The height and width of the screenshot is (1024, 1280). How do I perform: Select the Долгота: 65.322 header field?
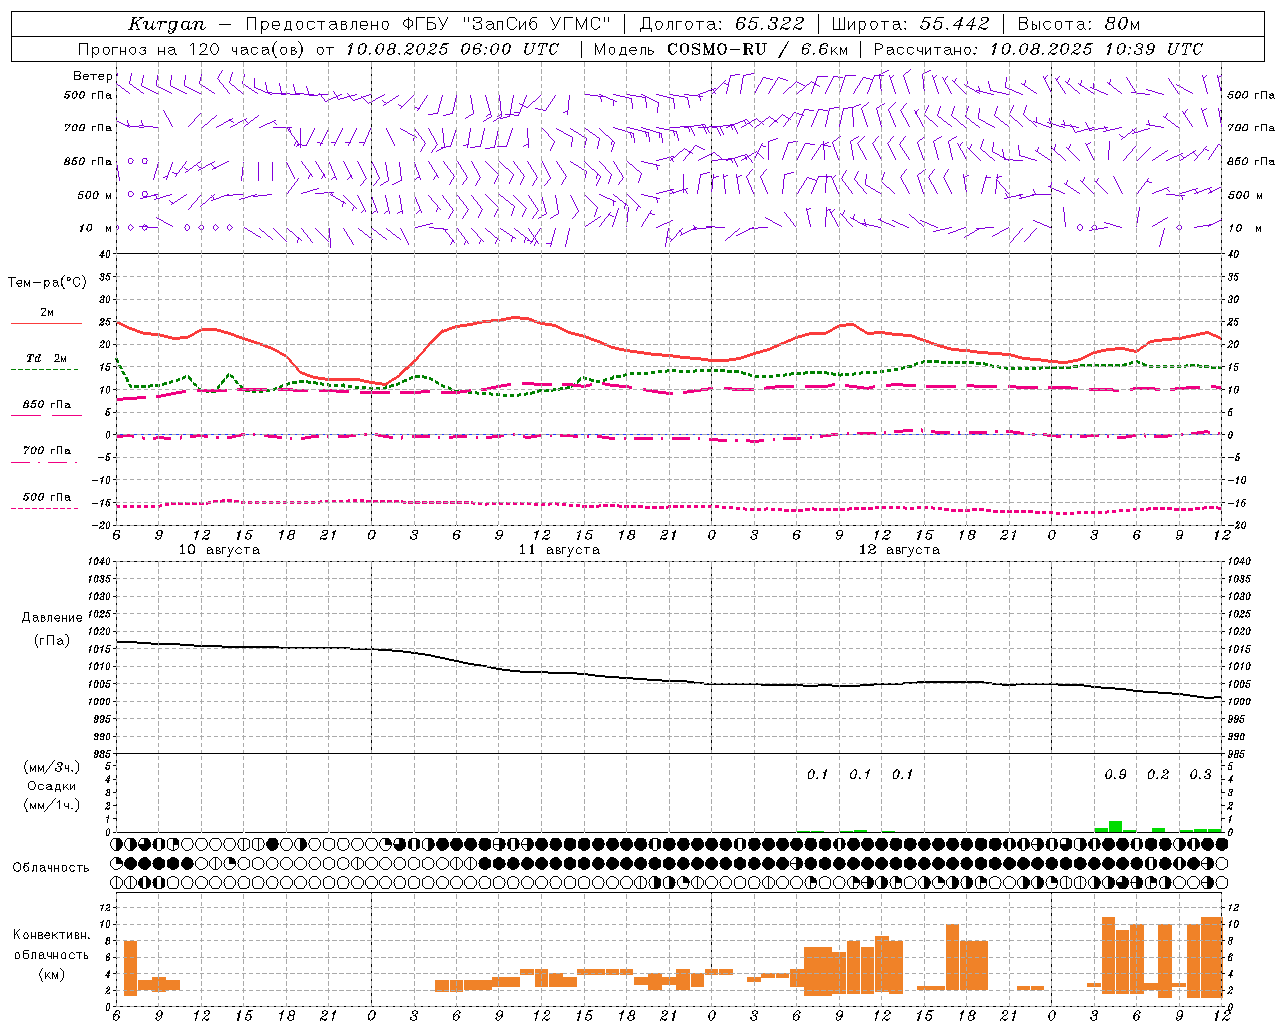click(x=722, y=24)
